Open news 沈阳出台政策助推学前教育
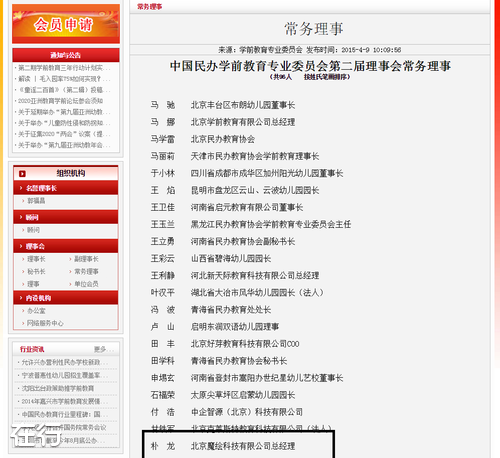The width and height of the screenshot is (500, 458). click(x=58, y=388)
